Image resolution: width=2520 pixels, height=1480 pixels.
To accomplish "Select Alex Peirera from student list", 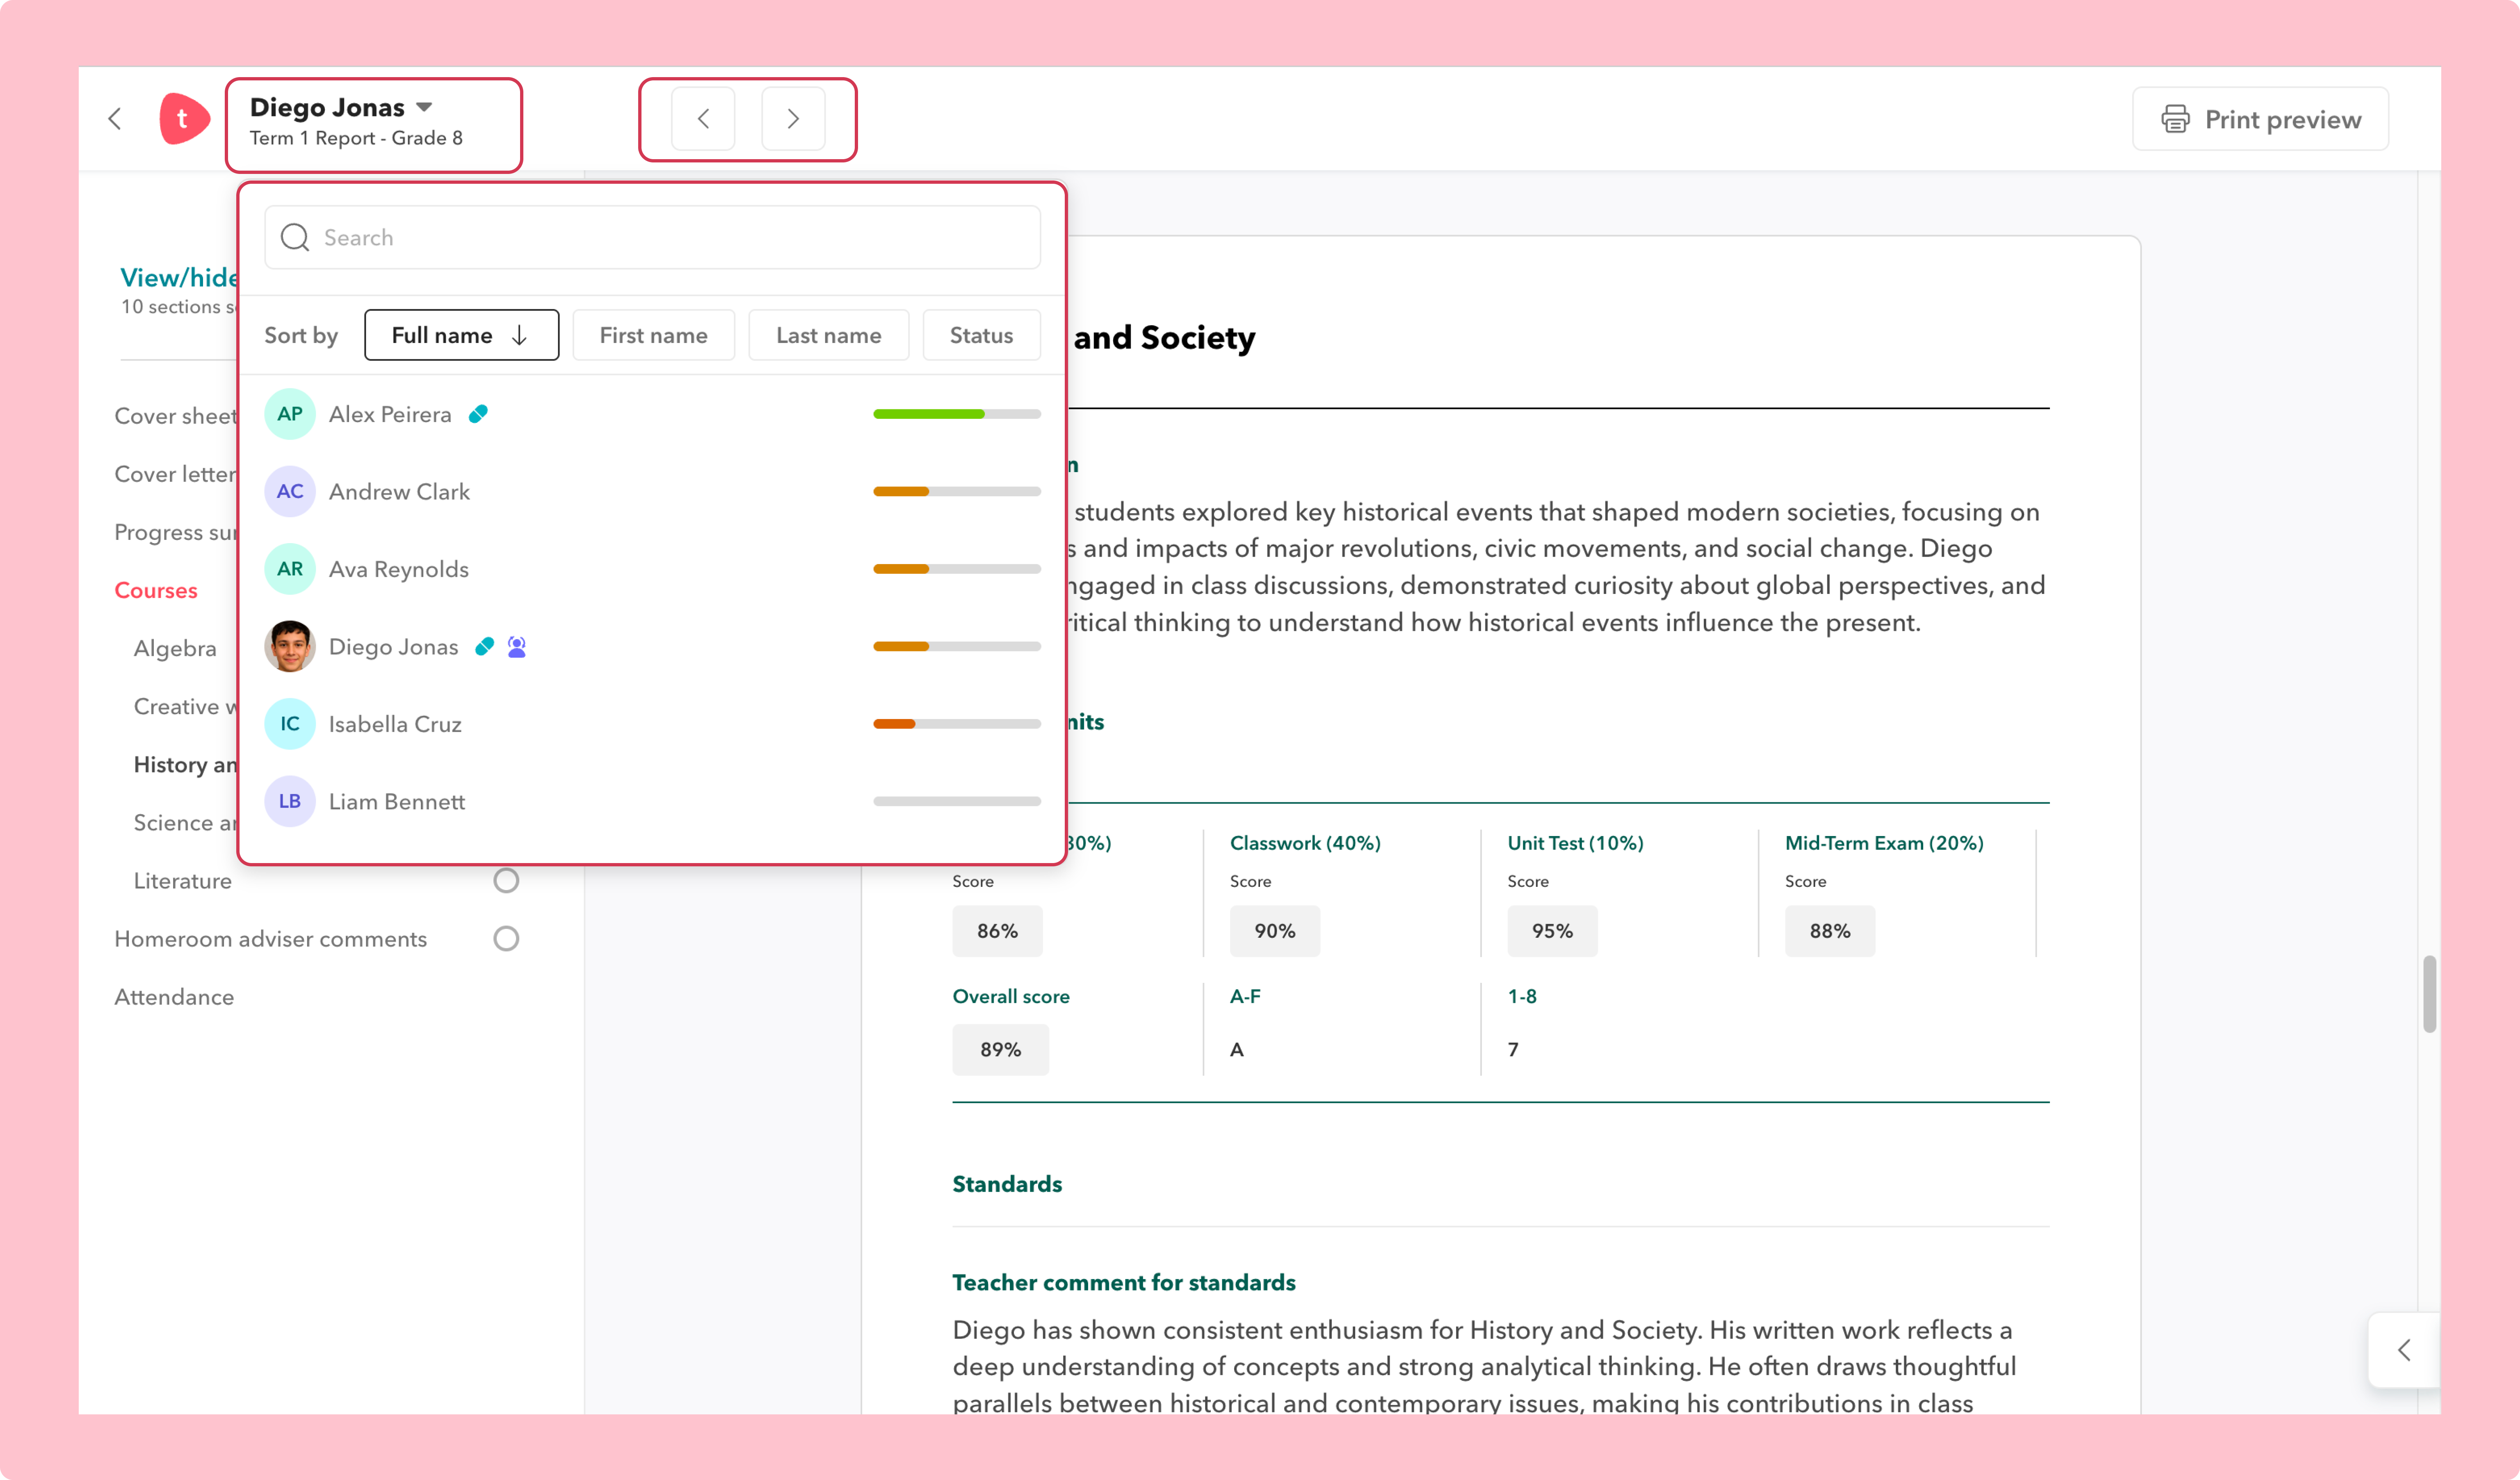I will click(x=652, y=414).
